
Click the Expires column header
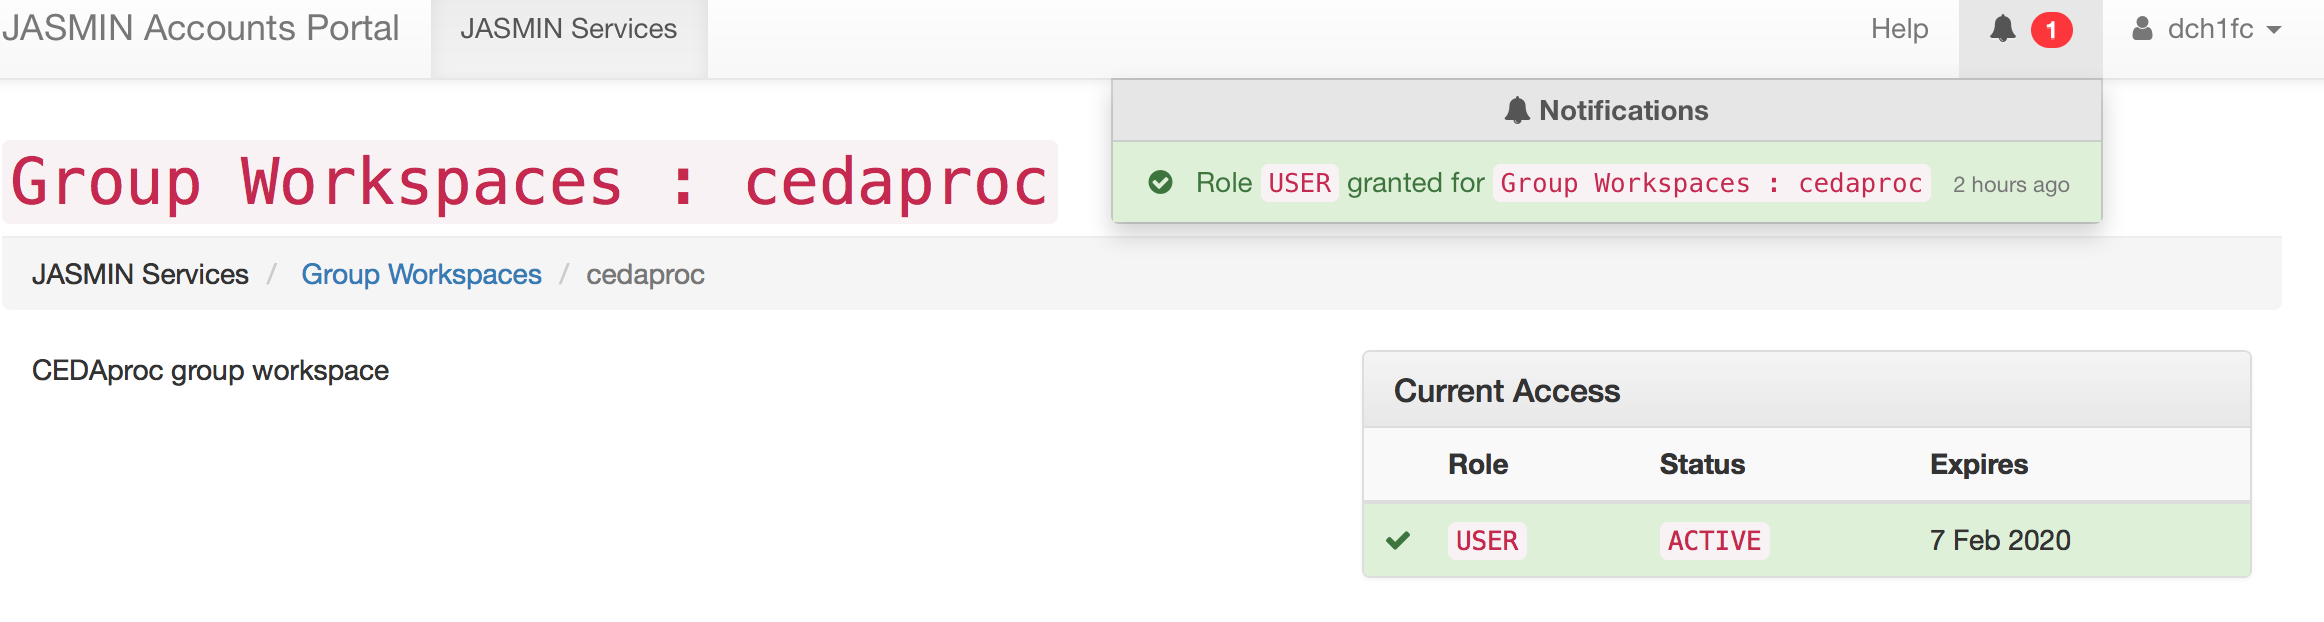coord(1978,464)
